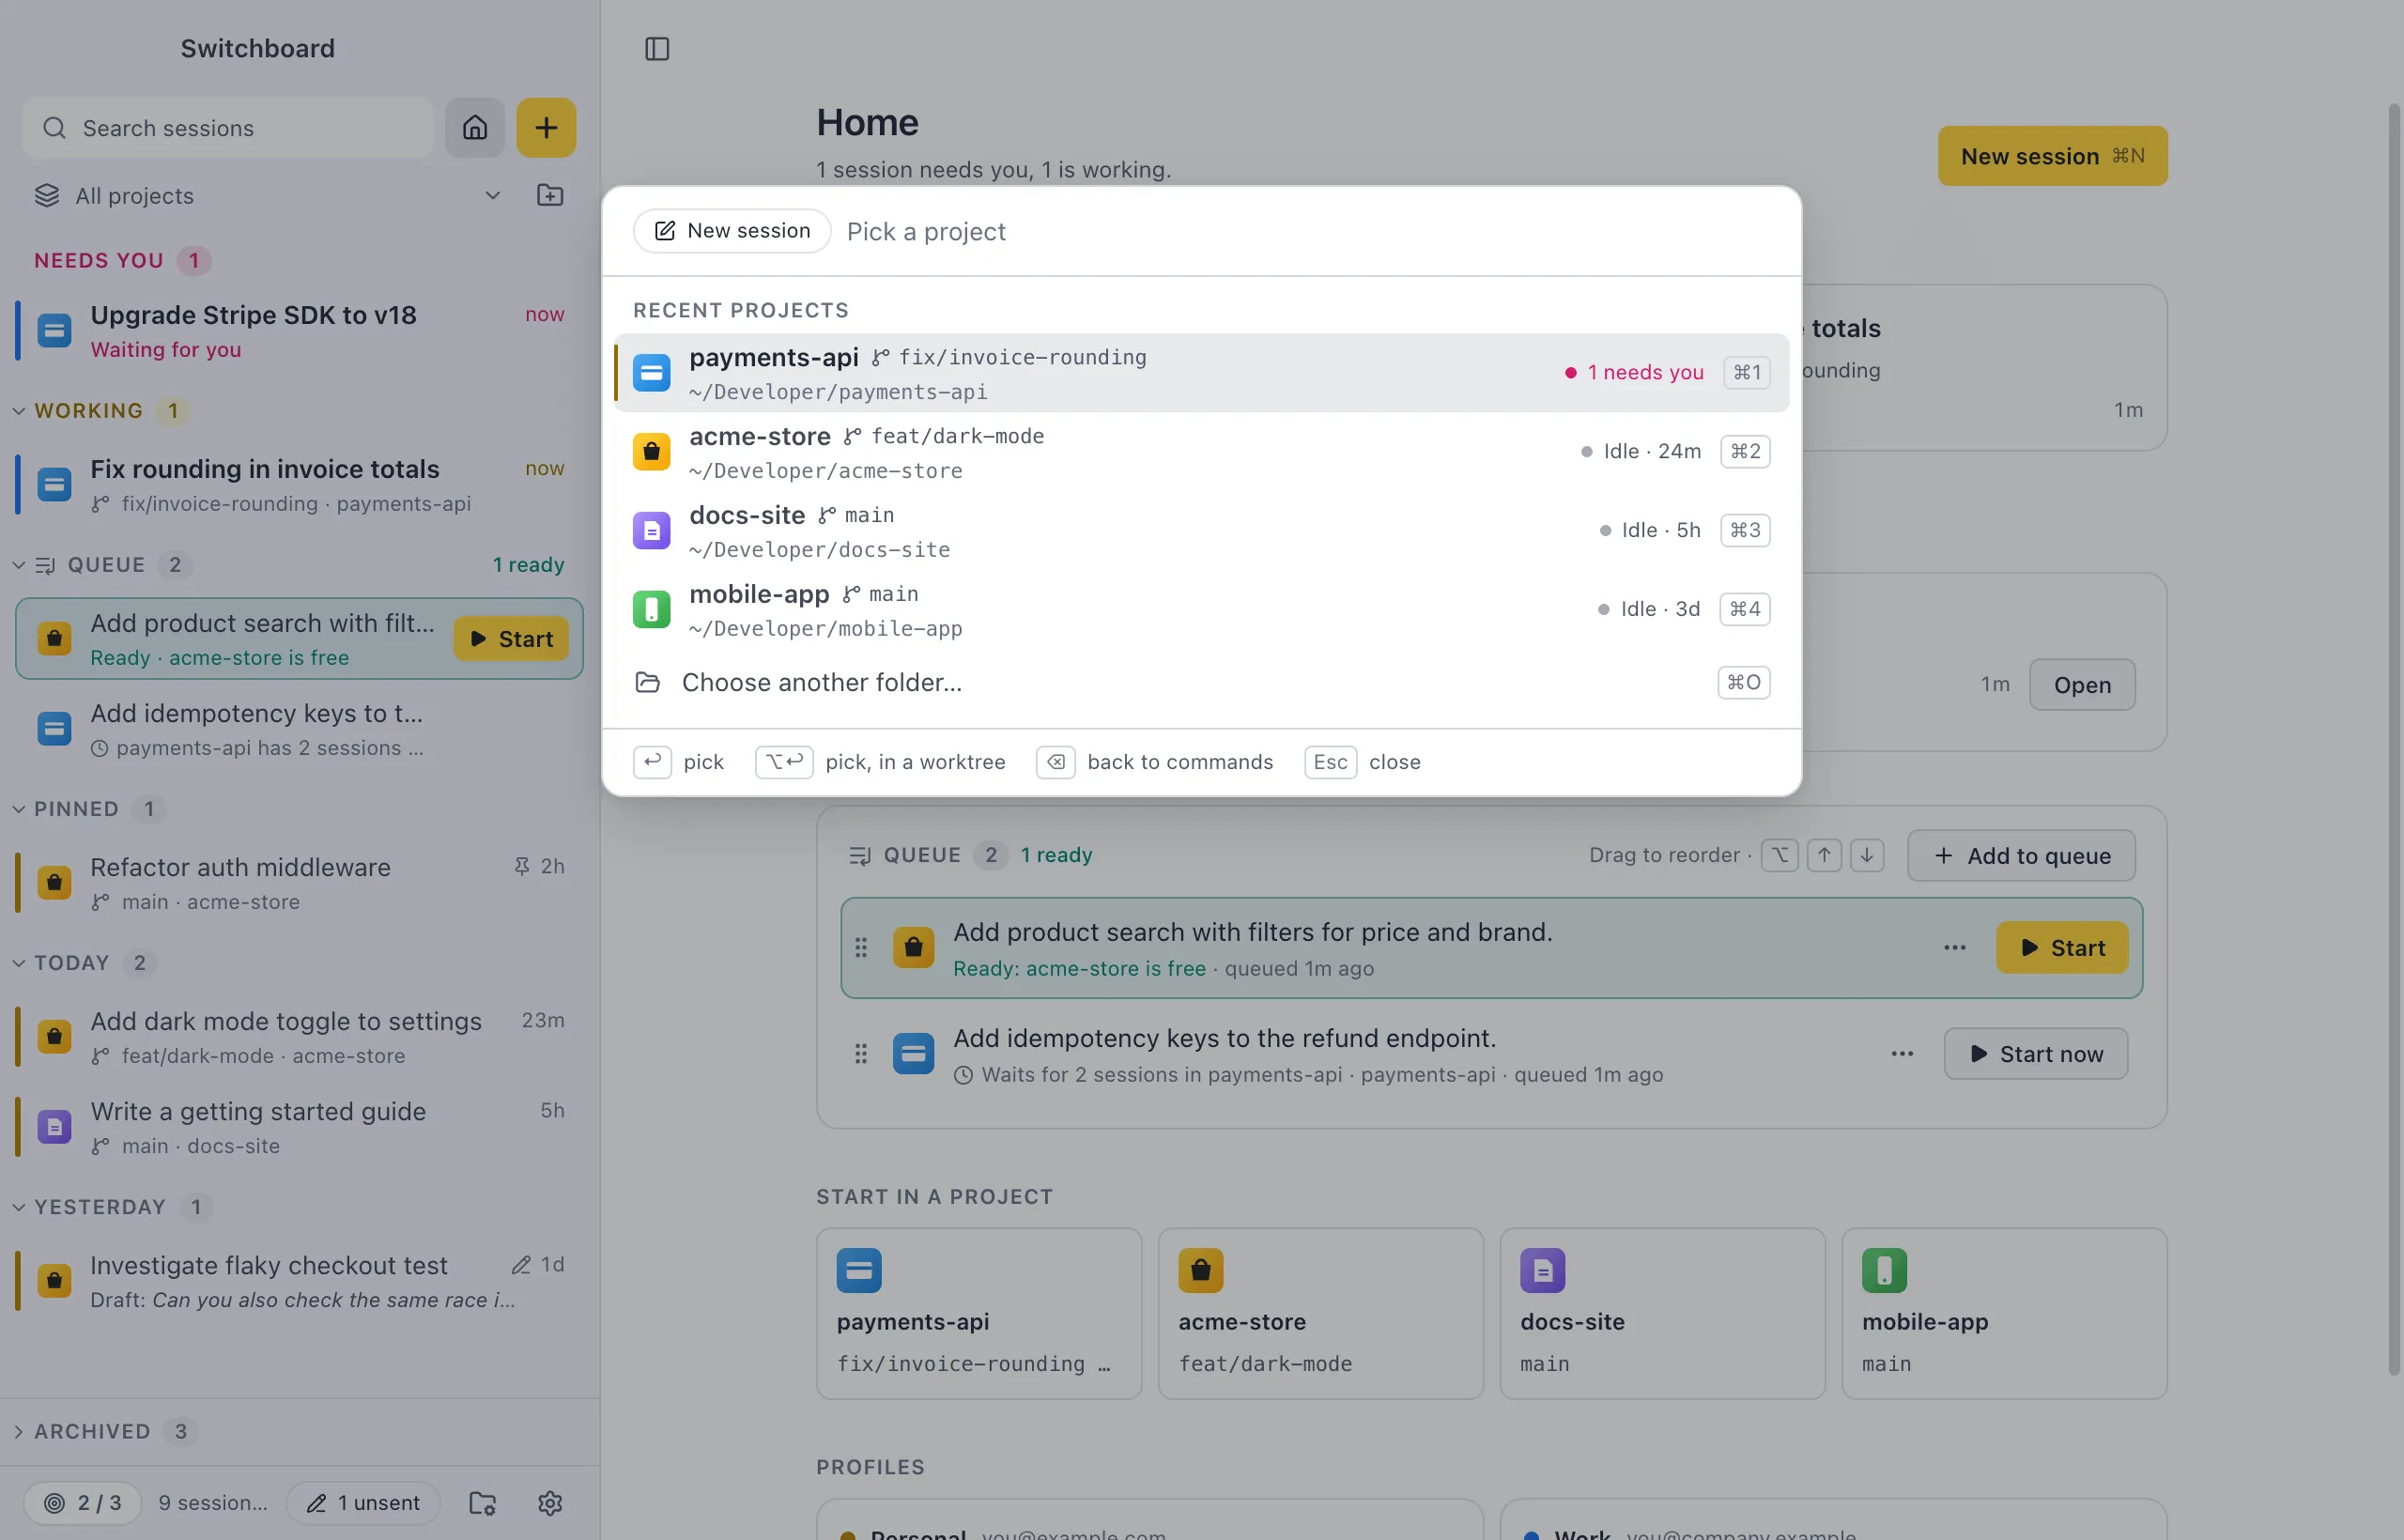Viewport: 2404px width, 1540px height.
Task: Open more options for product search queue item
Action: click(1955, 948)
